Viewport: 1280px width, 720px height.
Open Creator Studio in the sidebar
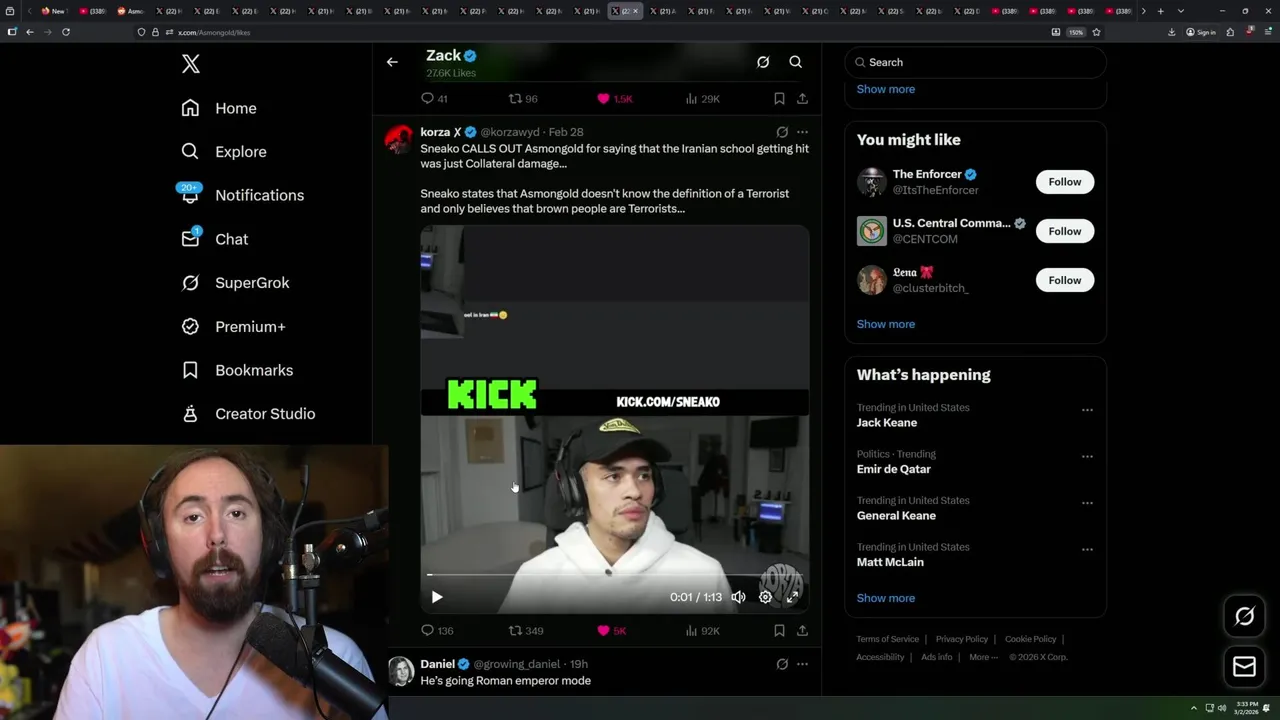(248, 414)
